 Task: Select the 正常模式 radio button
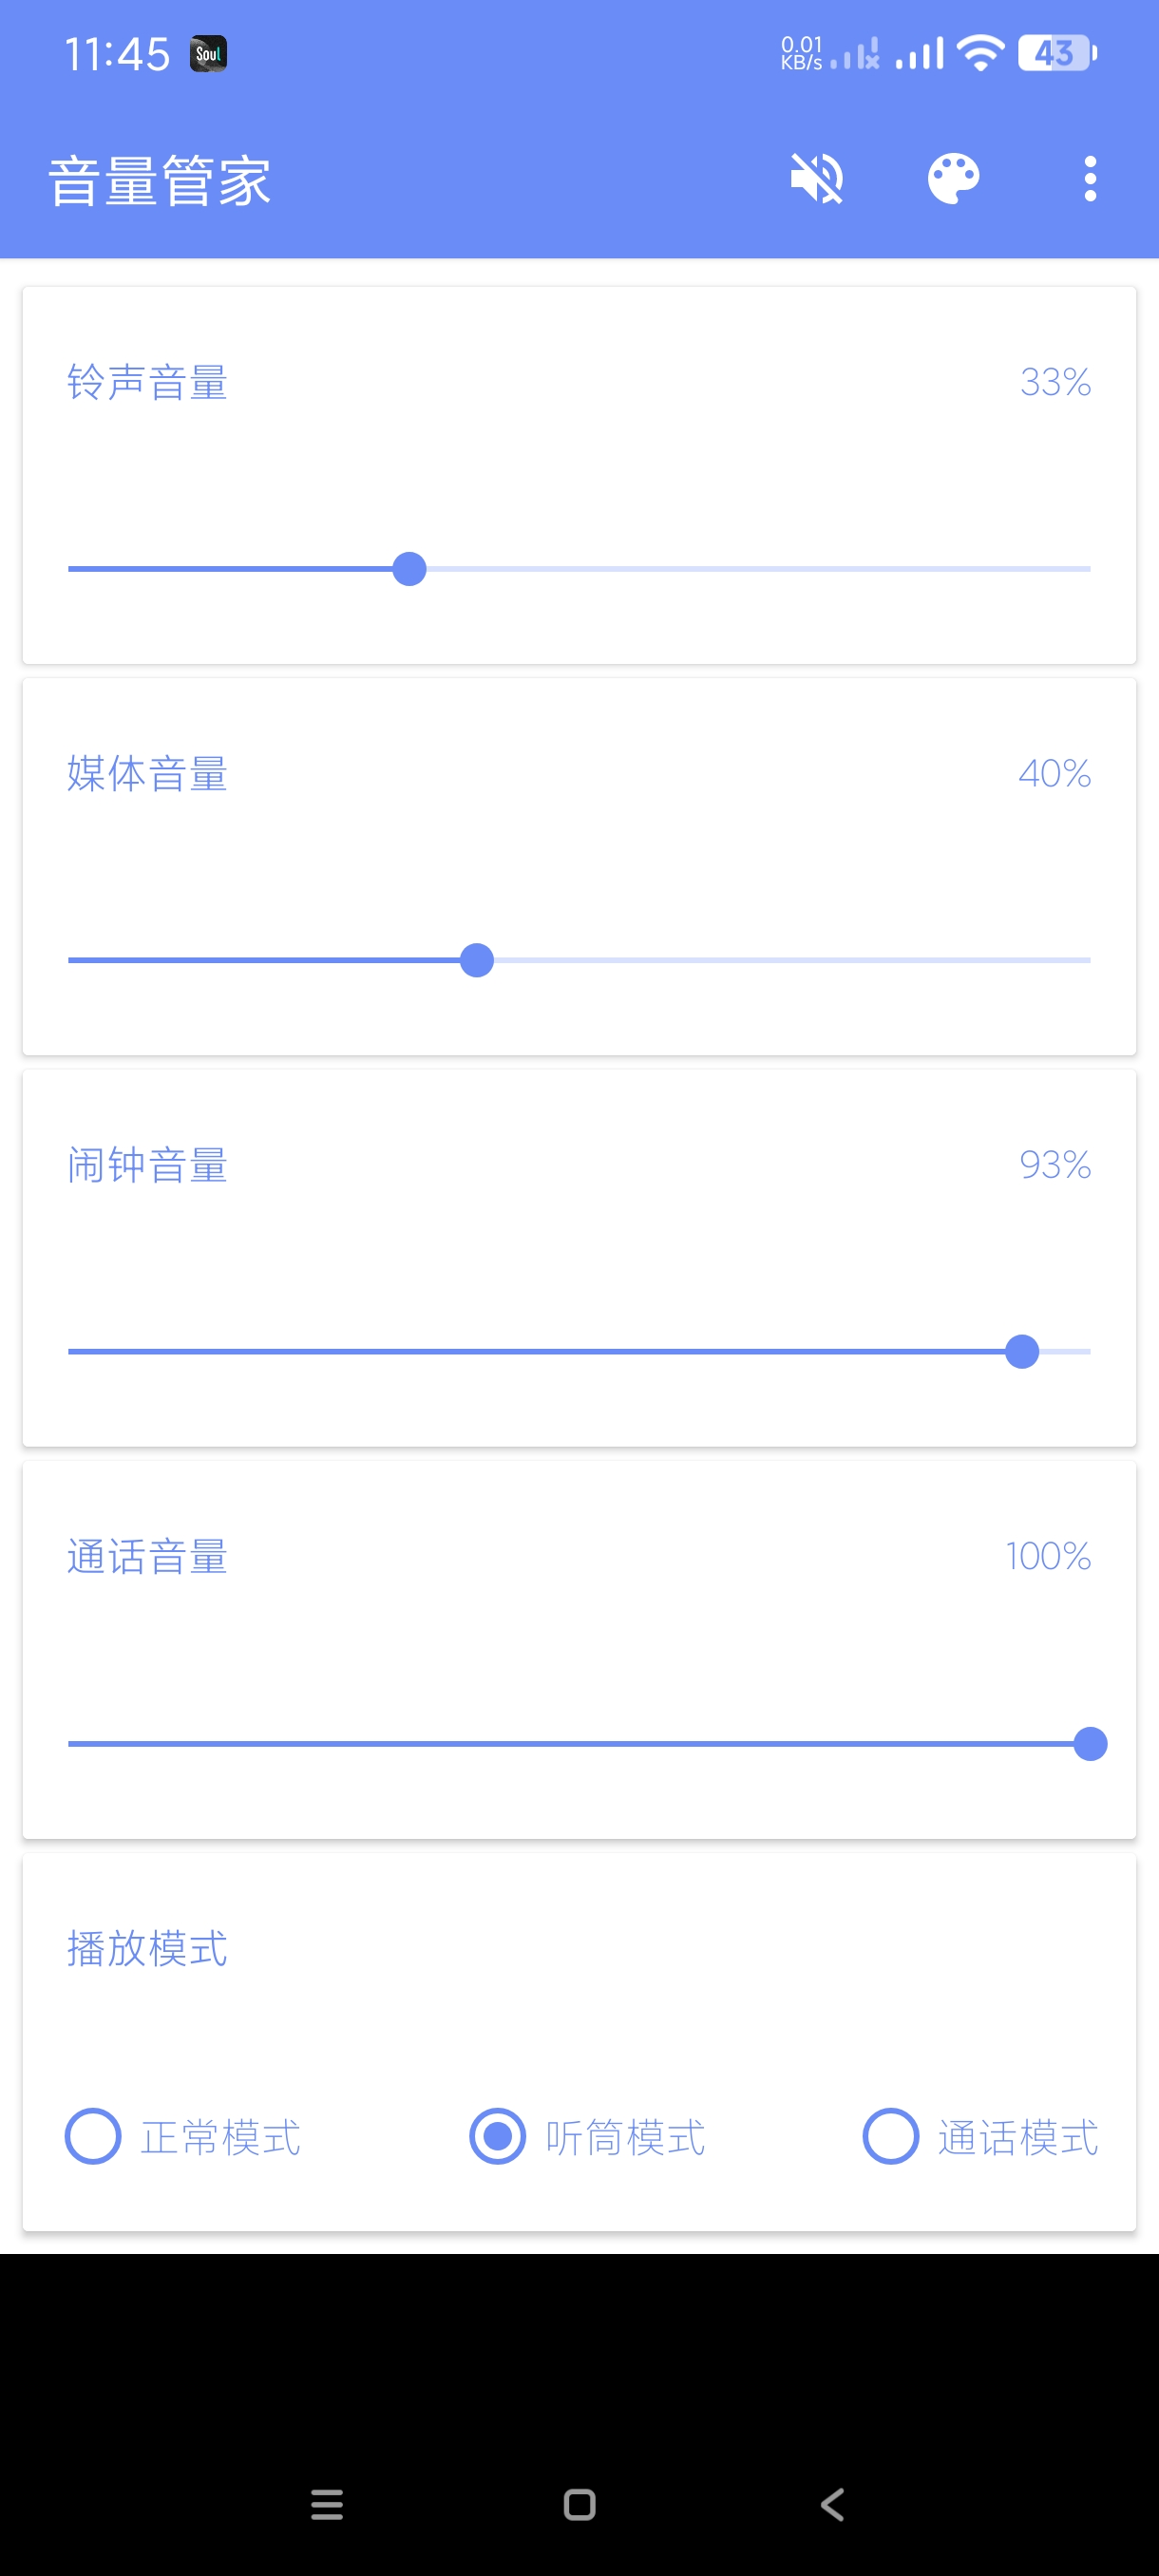(94, 2136)
